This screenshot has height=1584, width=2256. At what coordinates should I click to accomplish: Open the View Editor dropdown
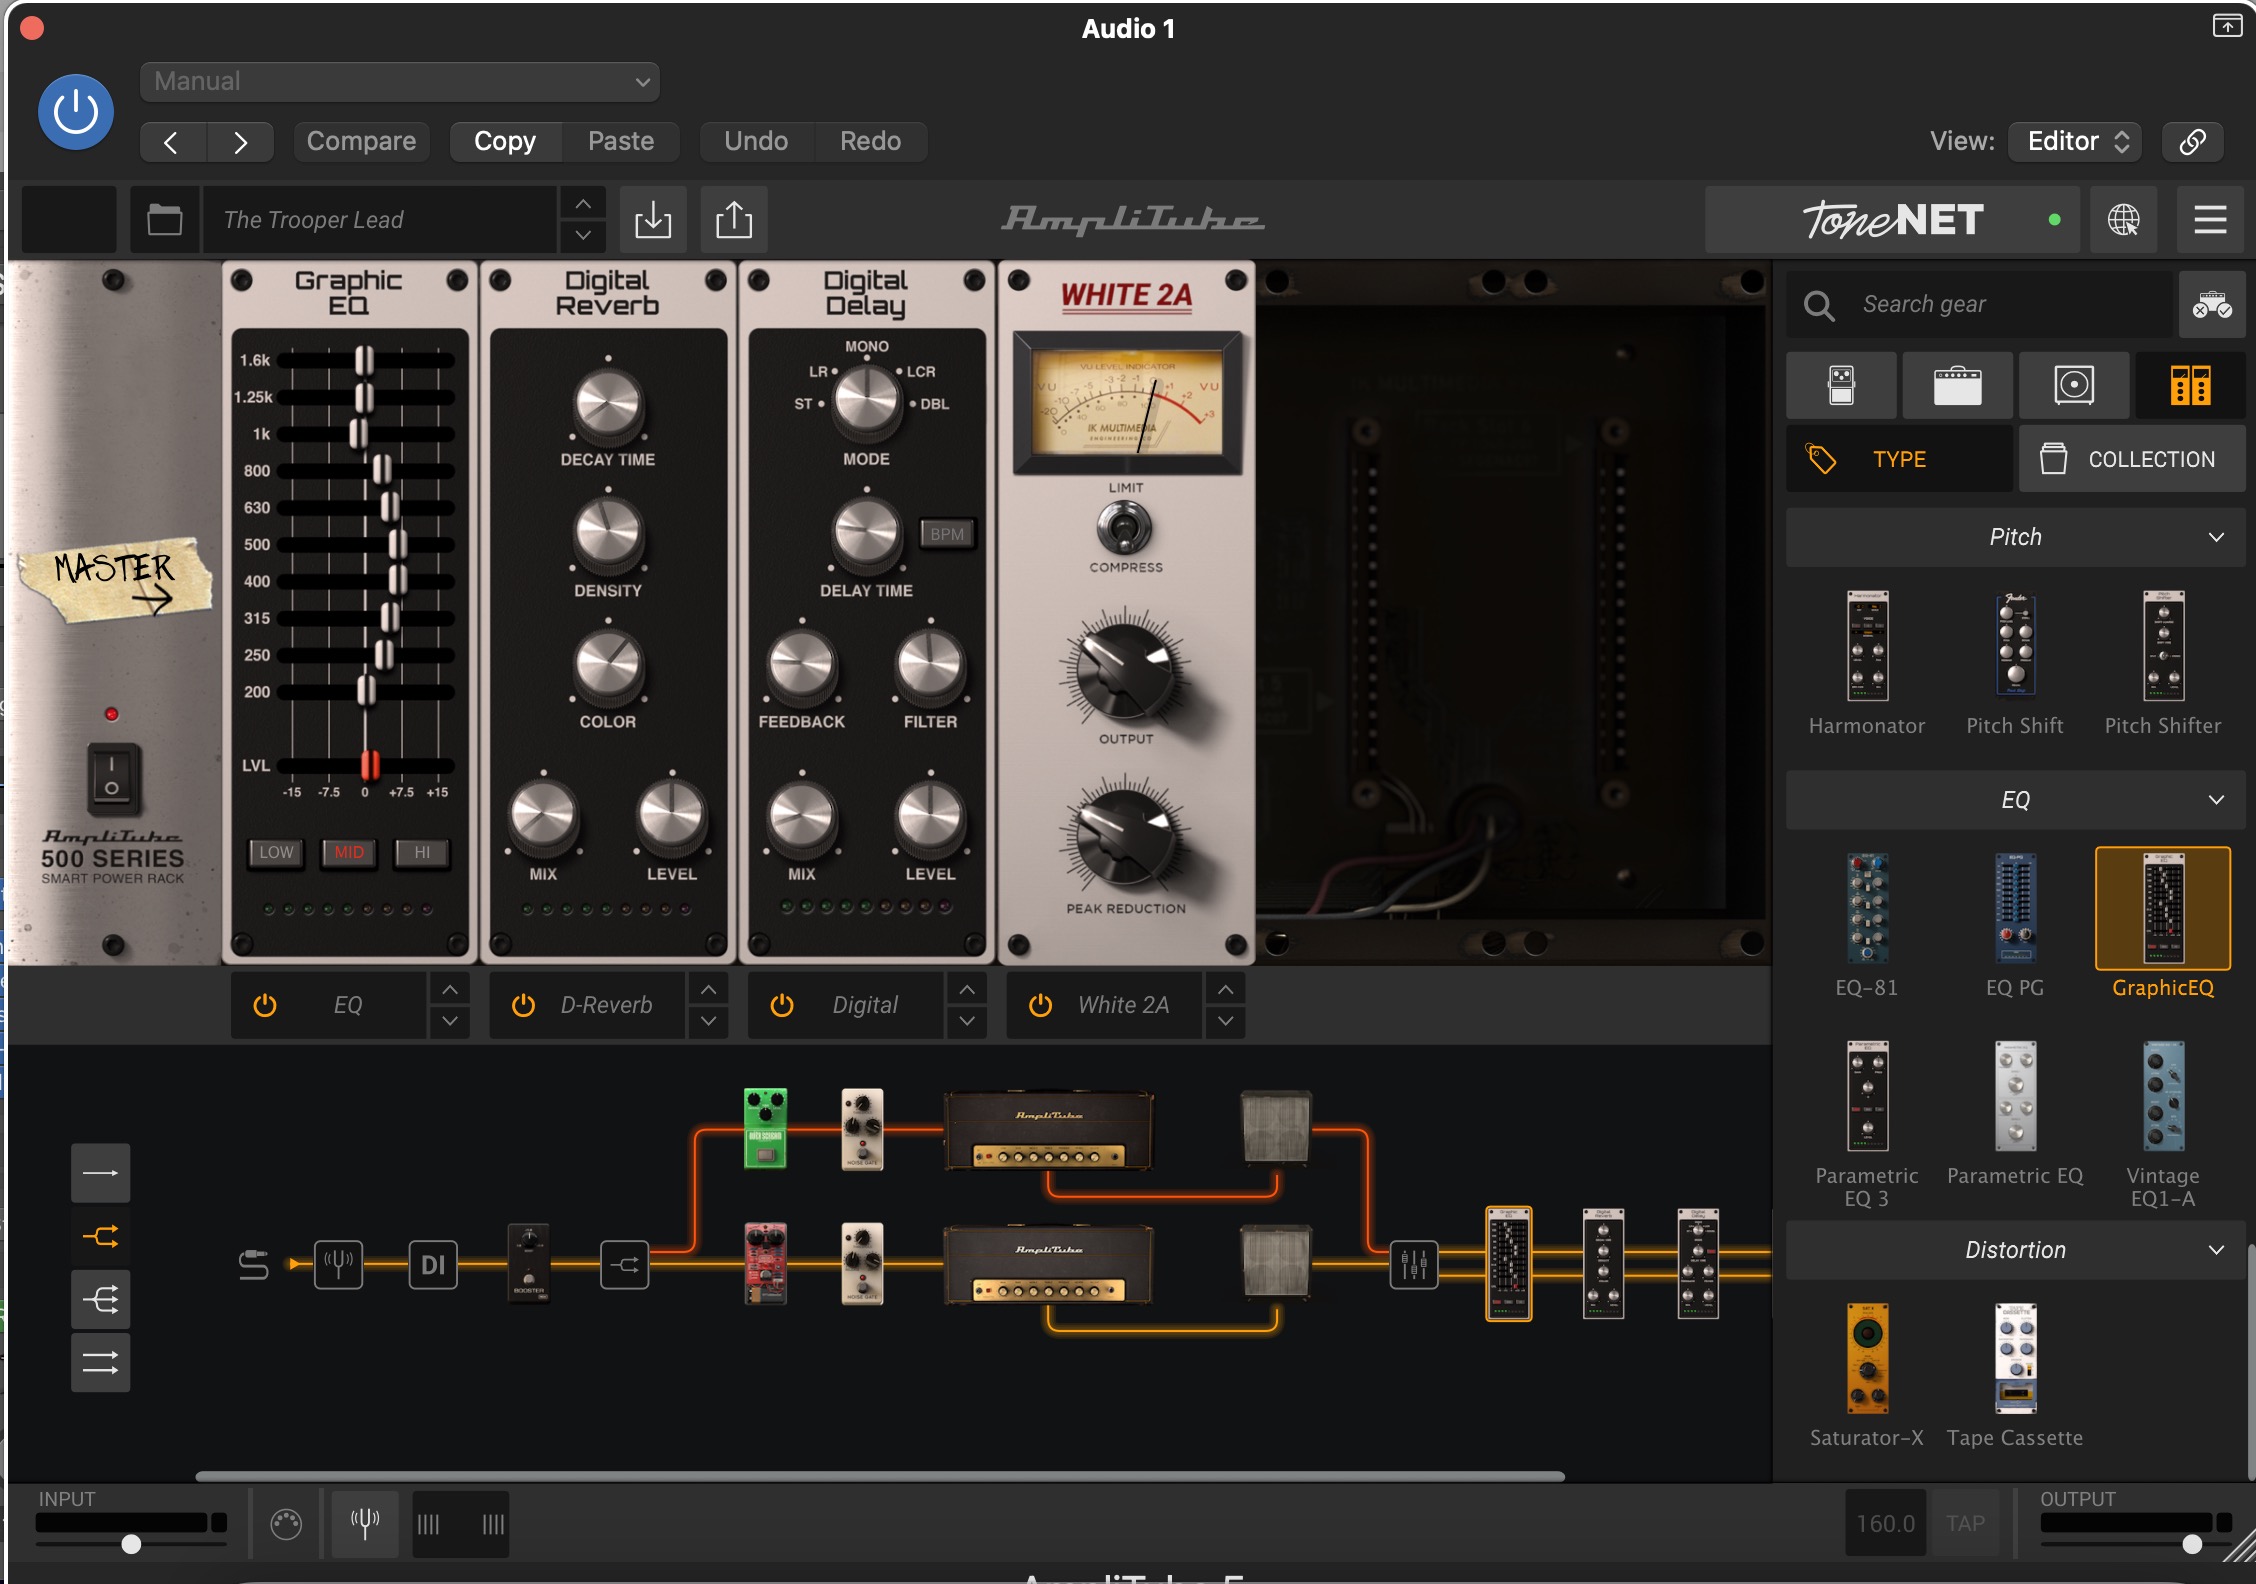tap(2077, 141)
